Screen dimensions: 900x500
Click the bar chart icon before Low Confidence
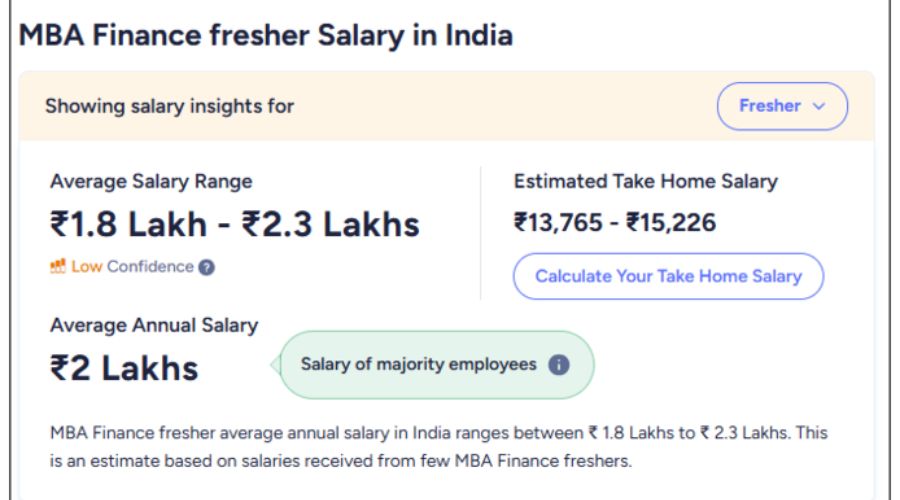pos(58,267)
